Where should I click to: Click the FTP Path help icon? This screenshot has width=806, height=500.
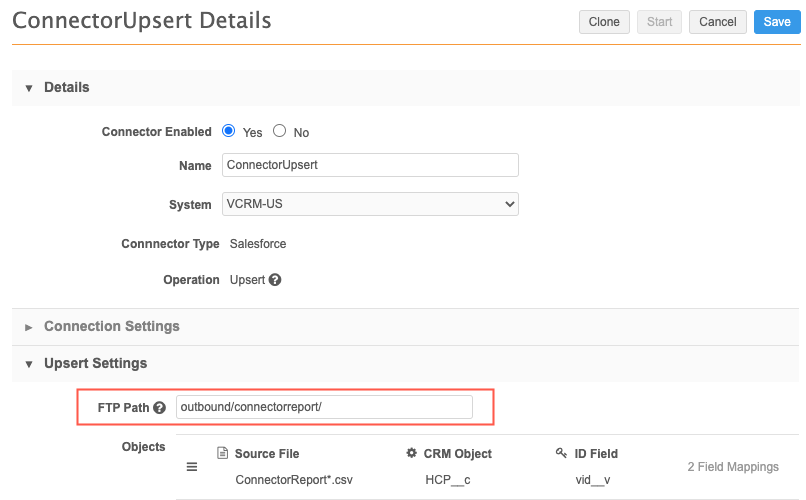click(159, 408)
